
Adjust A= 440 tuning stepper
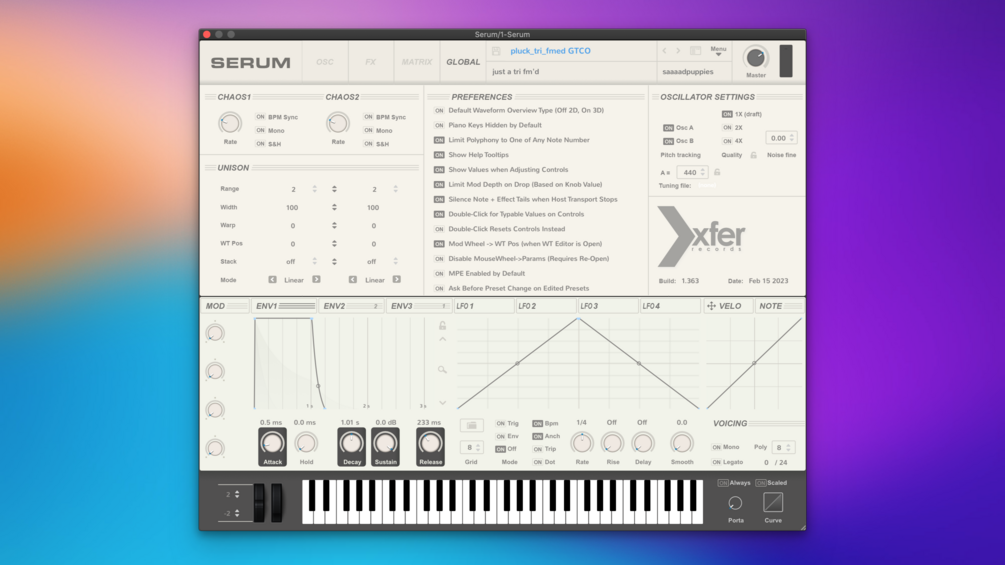[x=702, y=172]
